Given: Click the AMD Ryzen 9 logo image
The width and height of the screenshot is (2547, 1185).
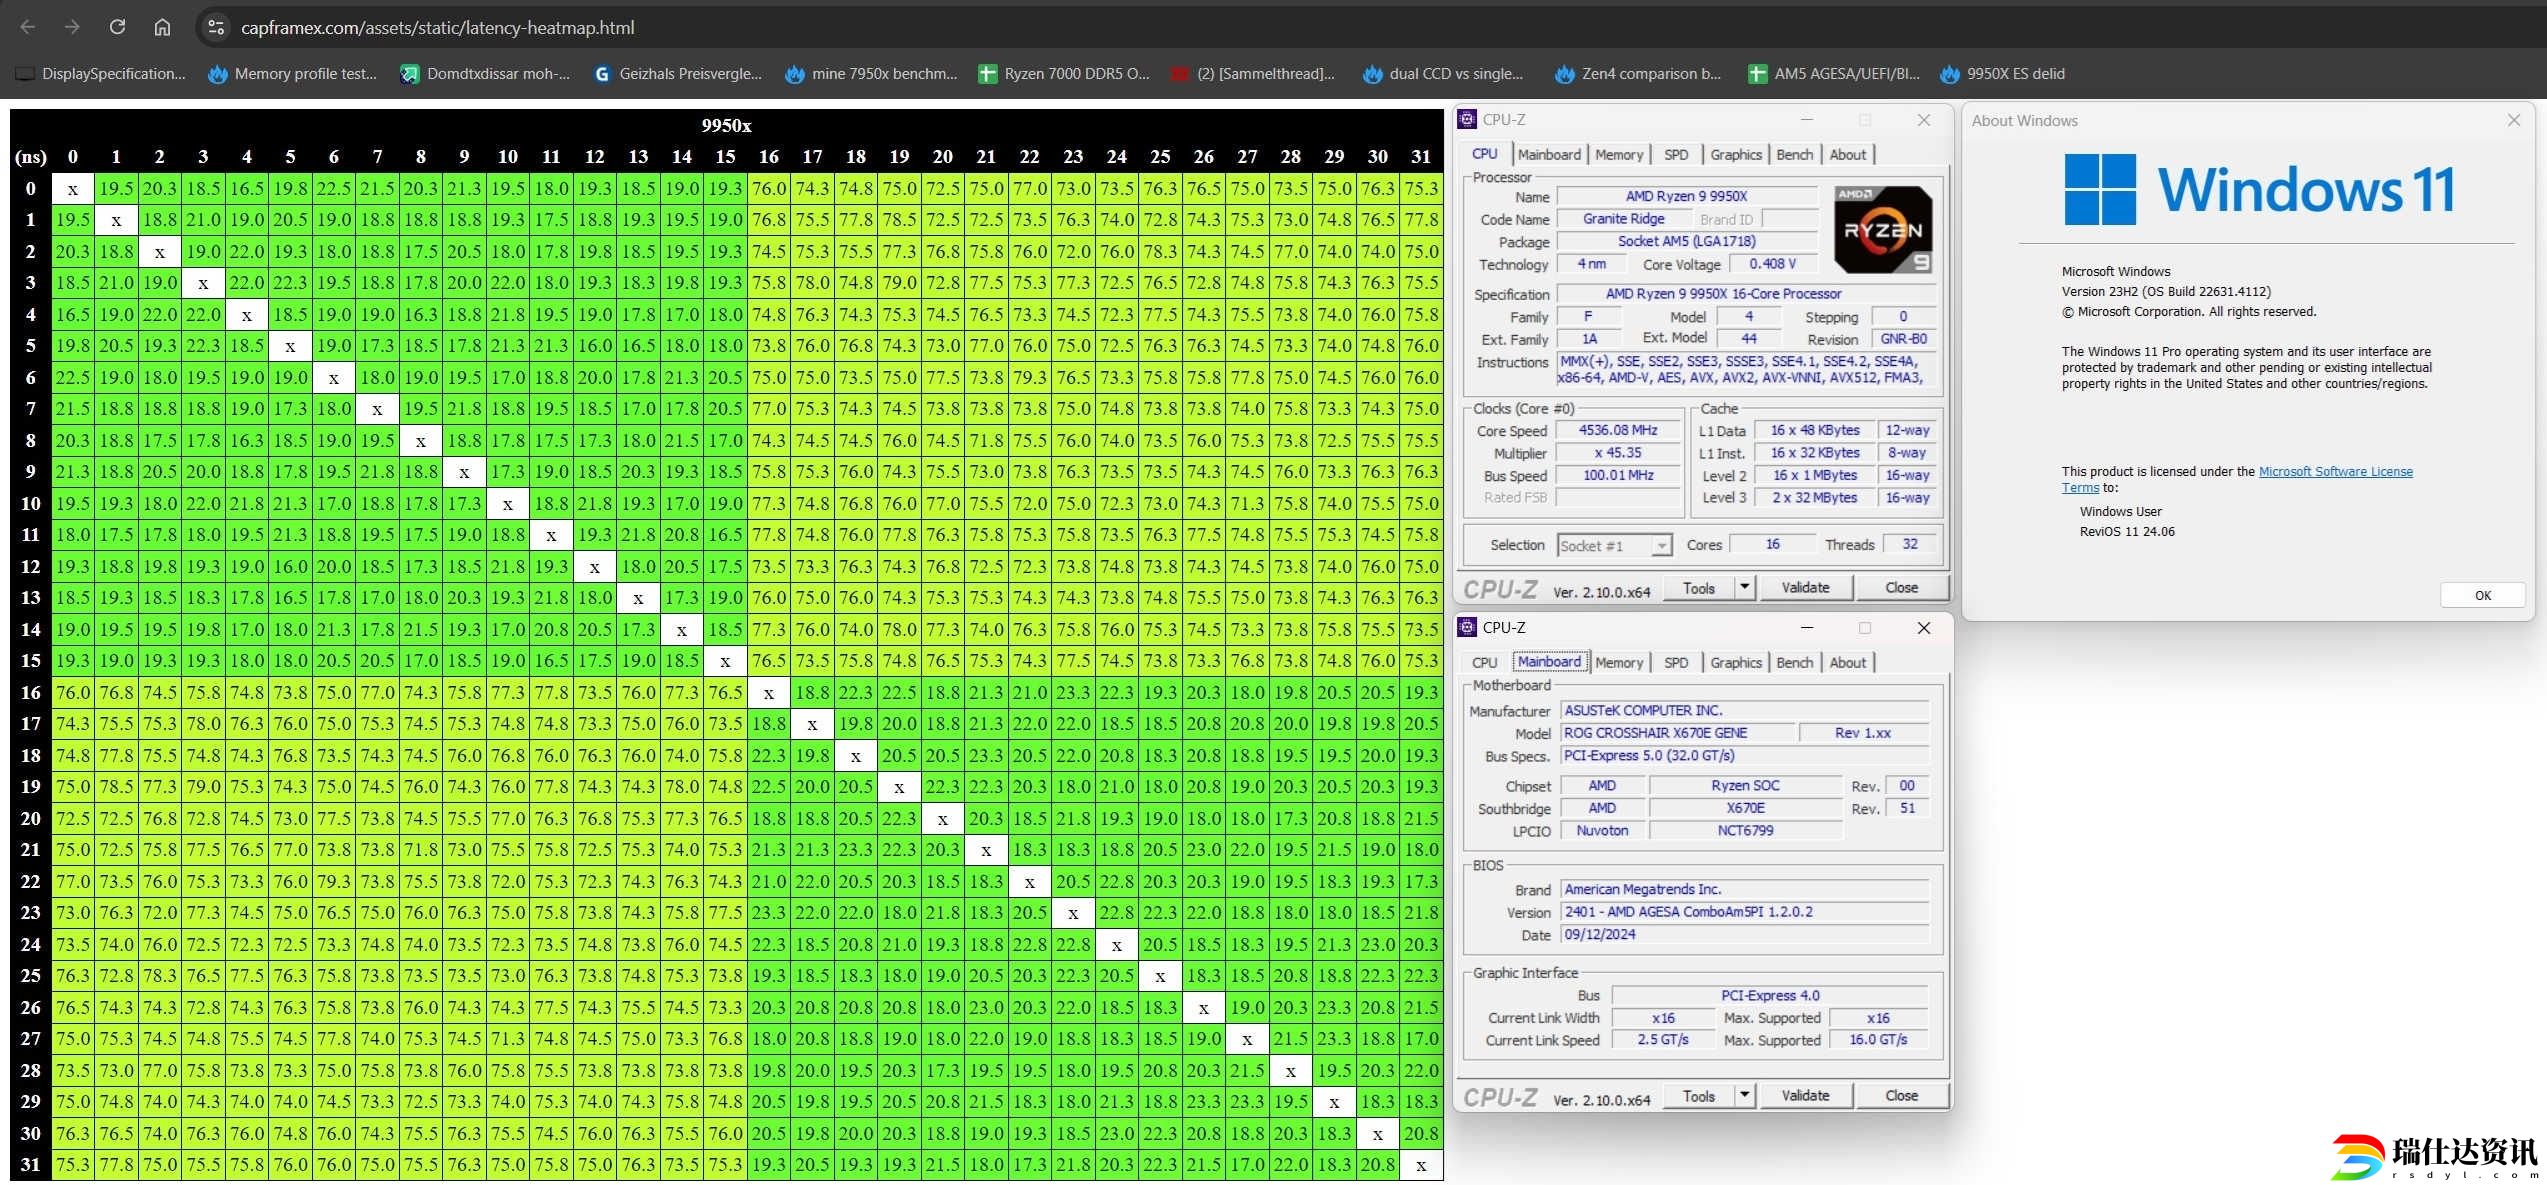Looking at the screenshot, I should pos(1883,229).
